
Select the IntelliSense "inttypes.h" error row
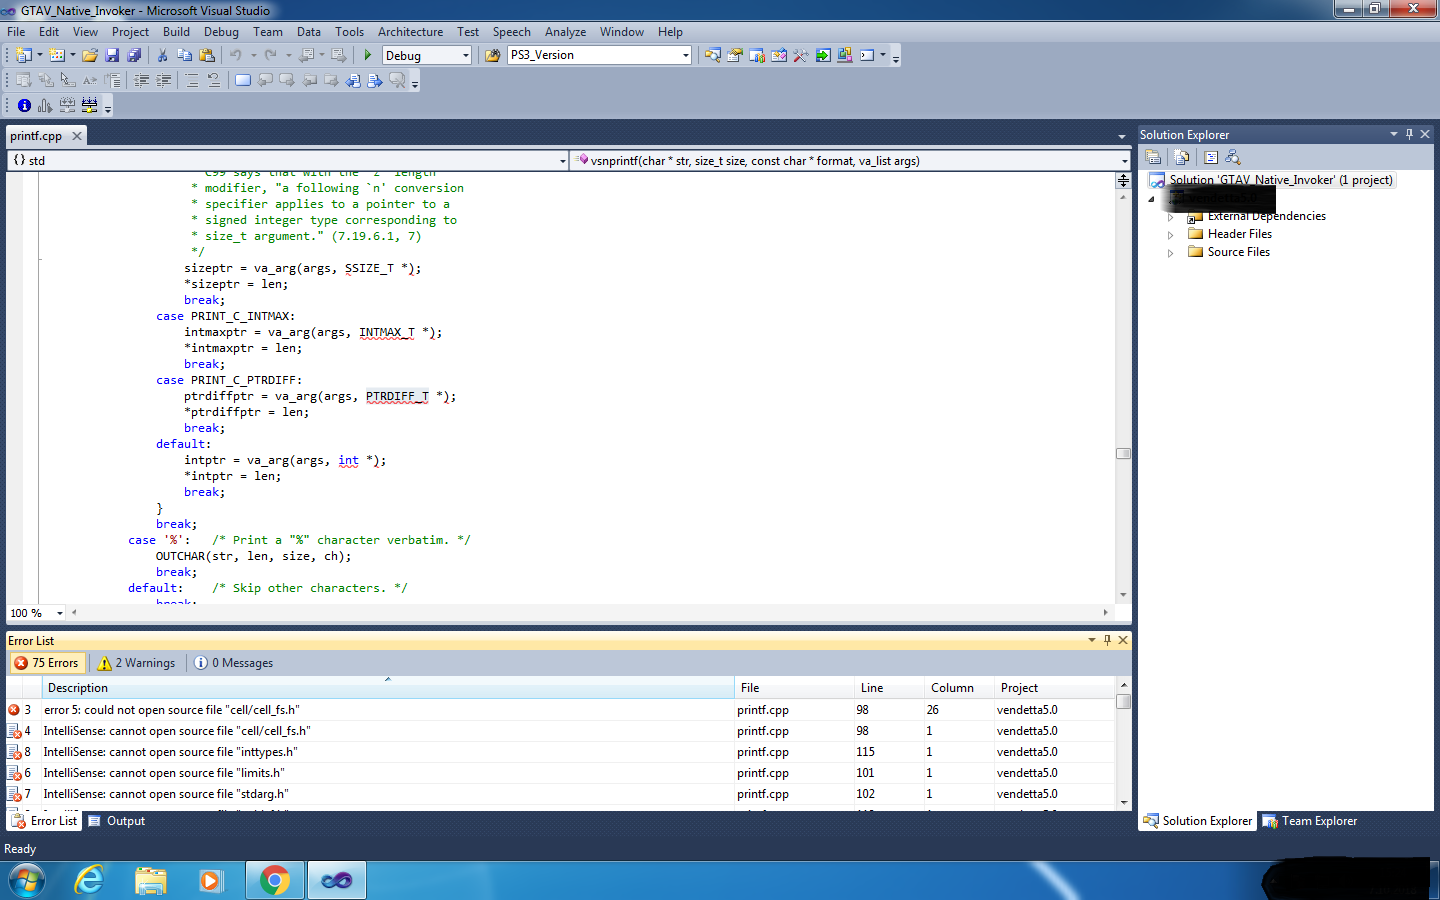click(x=560, y=752)
